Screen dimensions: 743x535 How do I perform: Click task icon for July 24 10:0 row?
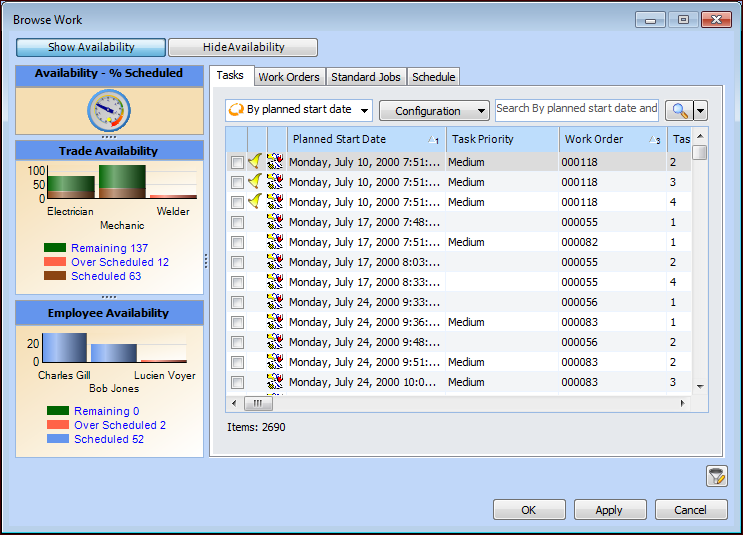pos(275,381)
